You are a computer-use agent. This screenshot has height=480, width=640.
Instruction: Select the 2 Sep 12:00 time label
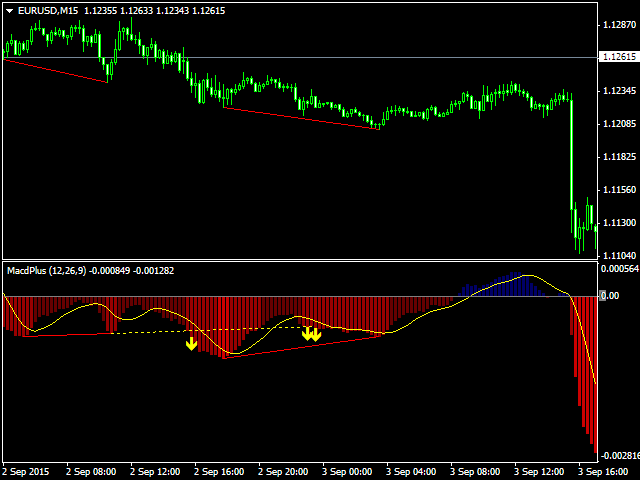coord(155,472)
